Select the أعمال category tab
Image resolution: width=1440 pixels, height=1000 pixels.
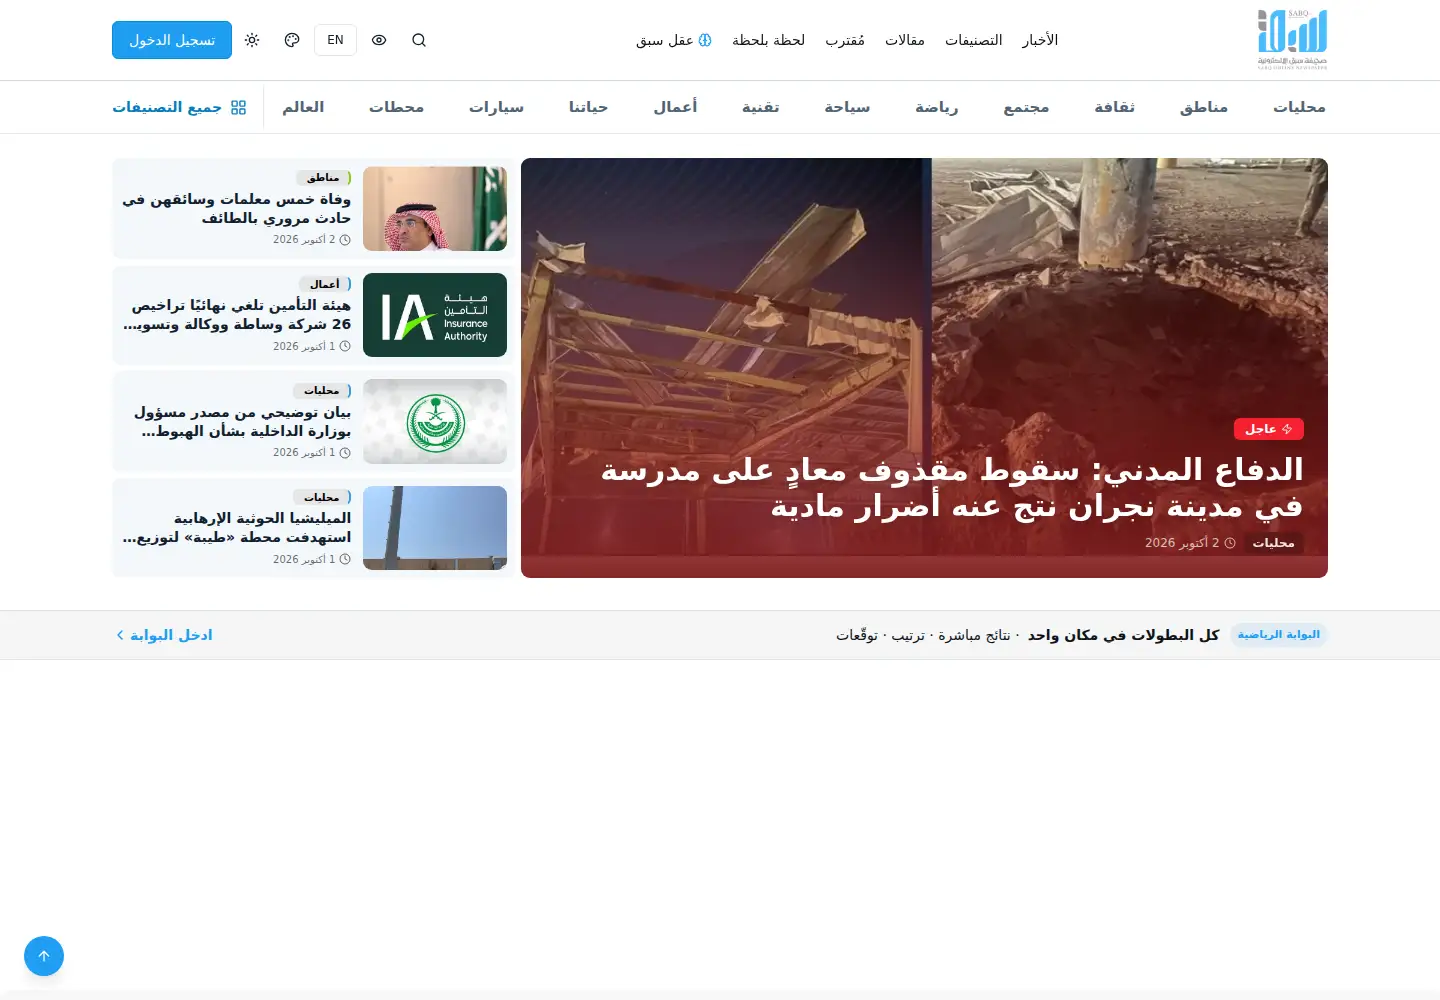coord(675,107)
